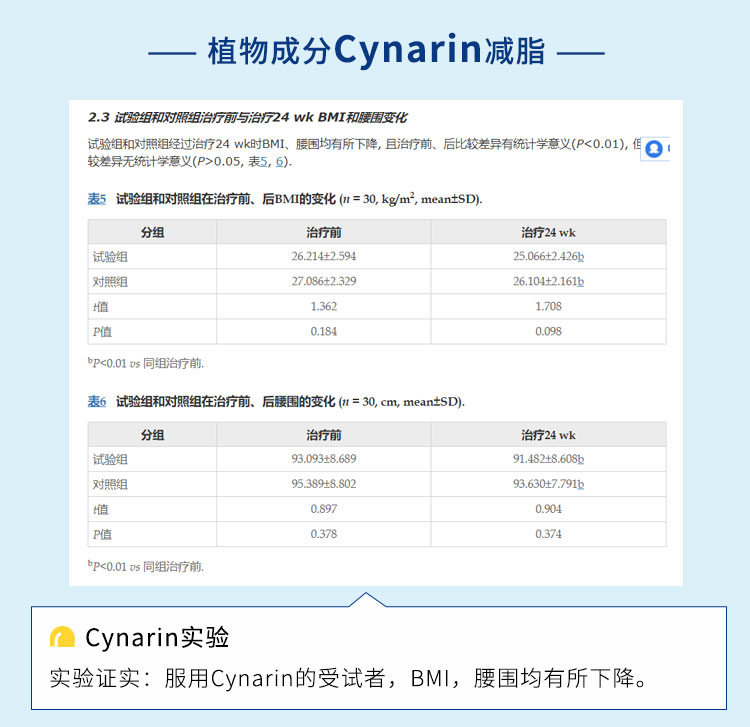Select waist value 93.093±8.689

[324, 459]
